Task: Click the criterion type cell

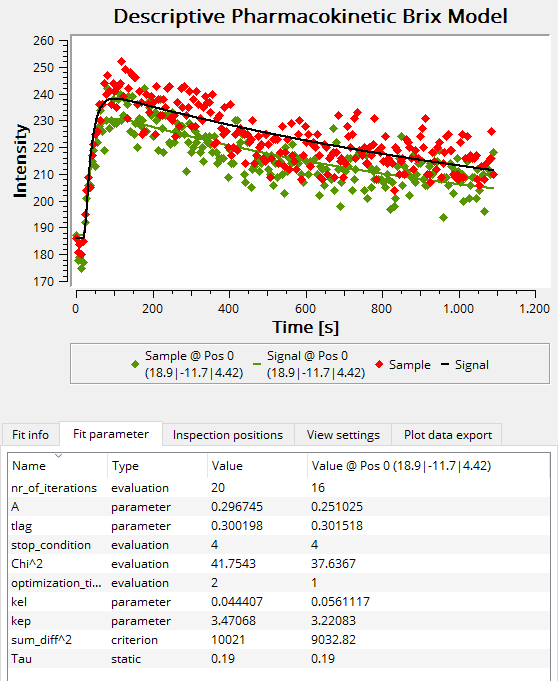Action: coord(134,640)
